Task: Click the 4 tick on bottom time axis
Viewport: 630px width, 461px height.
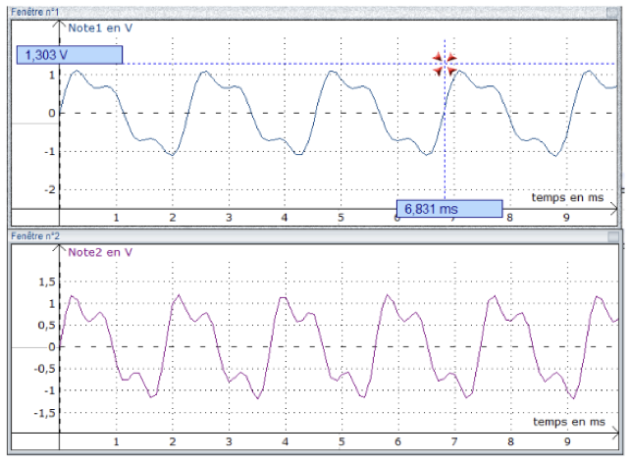Action: (x=285, y=442)
